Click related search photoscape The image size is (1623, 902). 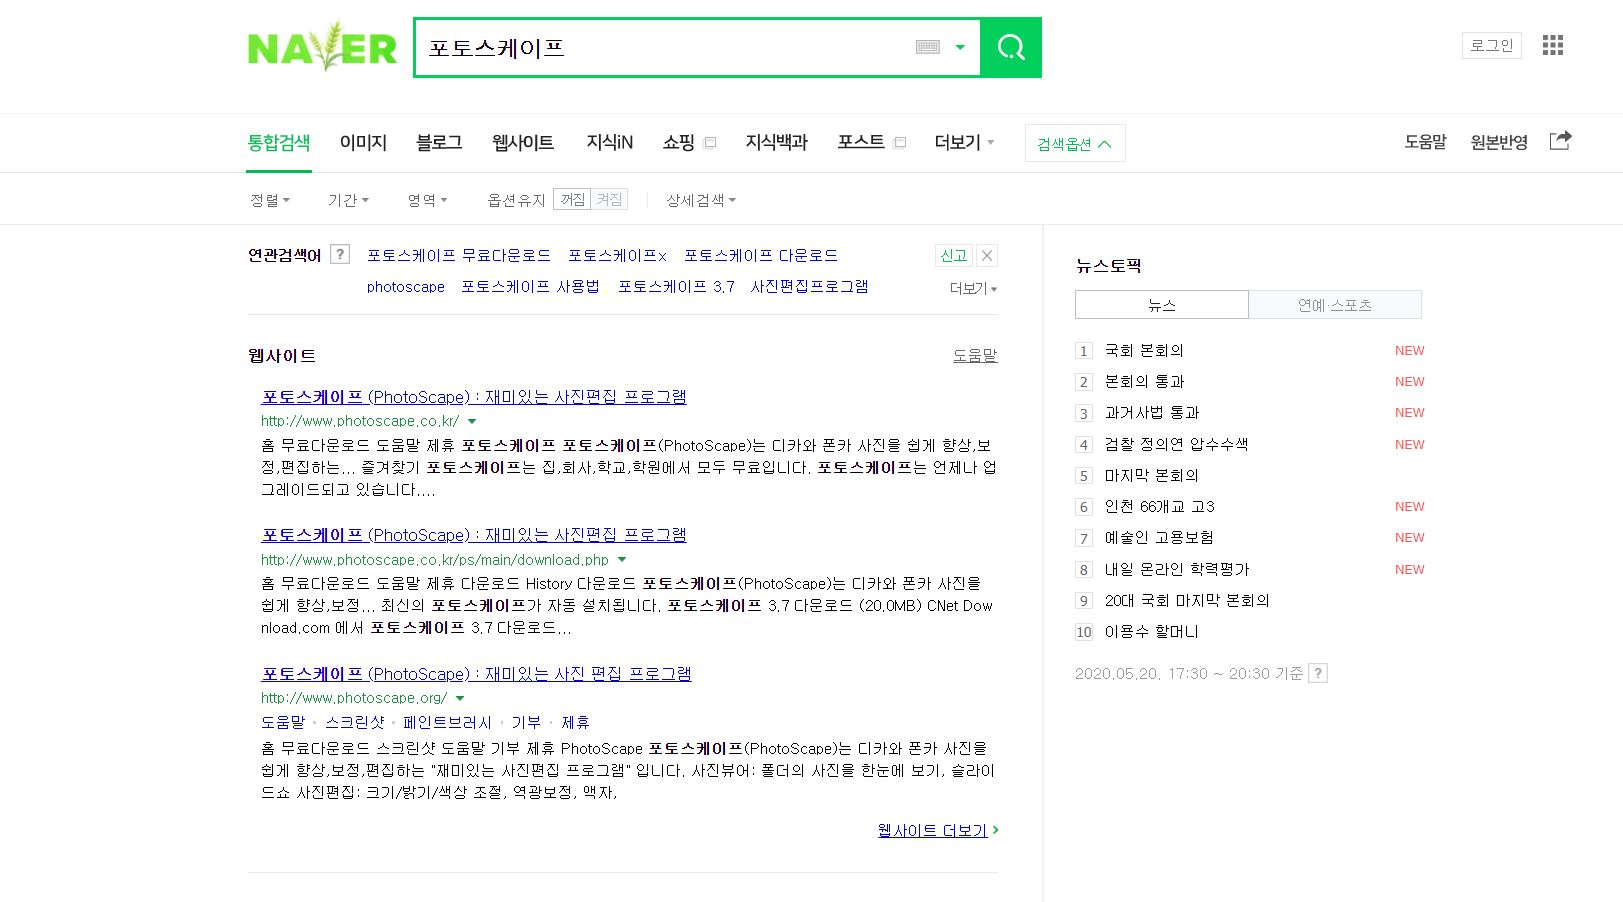tap(405, 286)
